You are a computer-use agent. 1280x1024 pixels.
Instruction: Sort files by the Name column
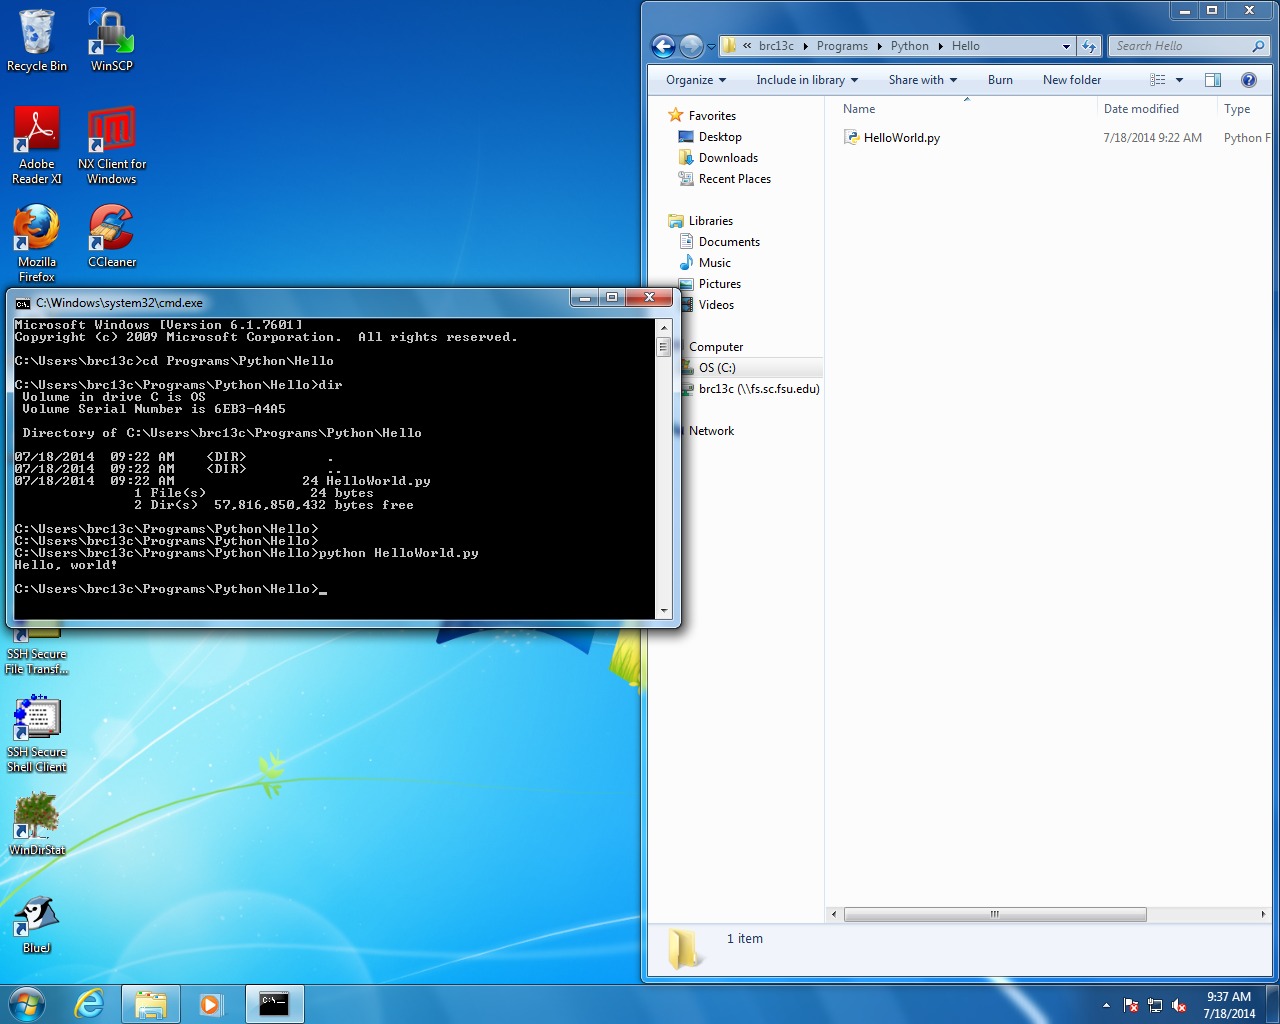point(859,109)
